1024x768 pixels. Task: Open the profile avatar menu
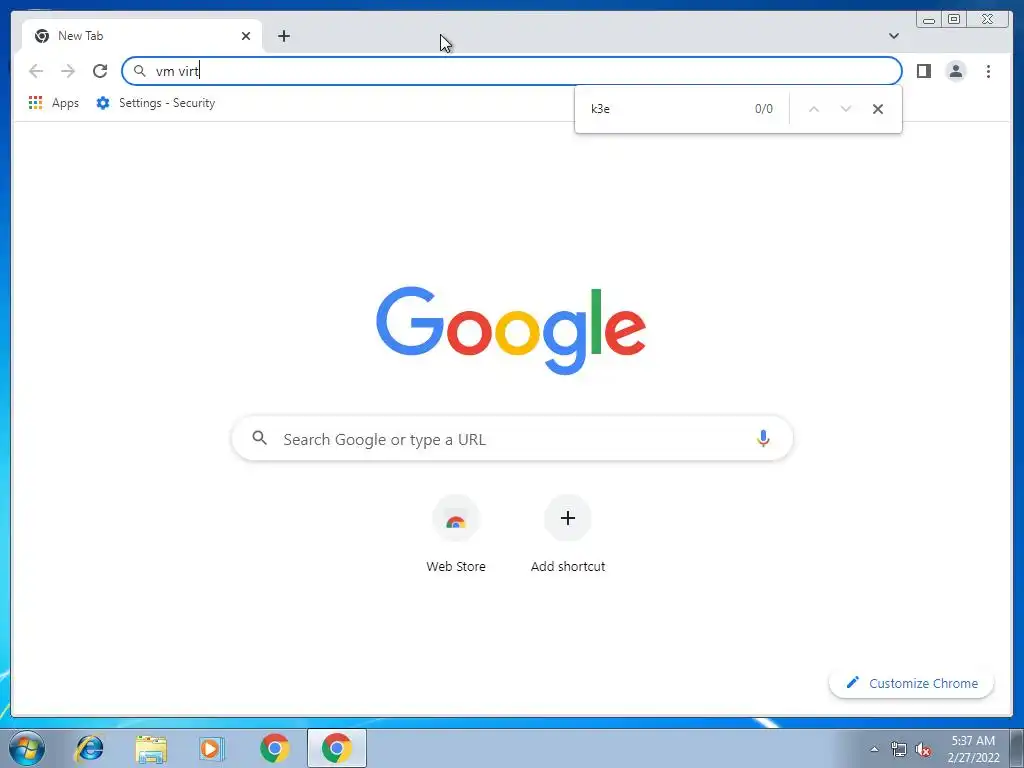click(x=955, y=71)
